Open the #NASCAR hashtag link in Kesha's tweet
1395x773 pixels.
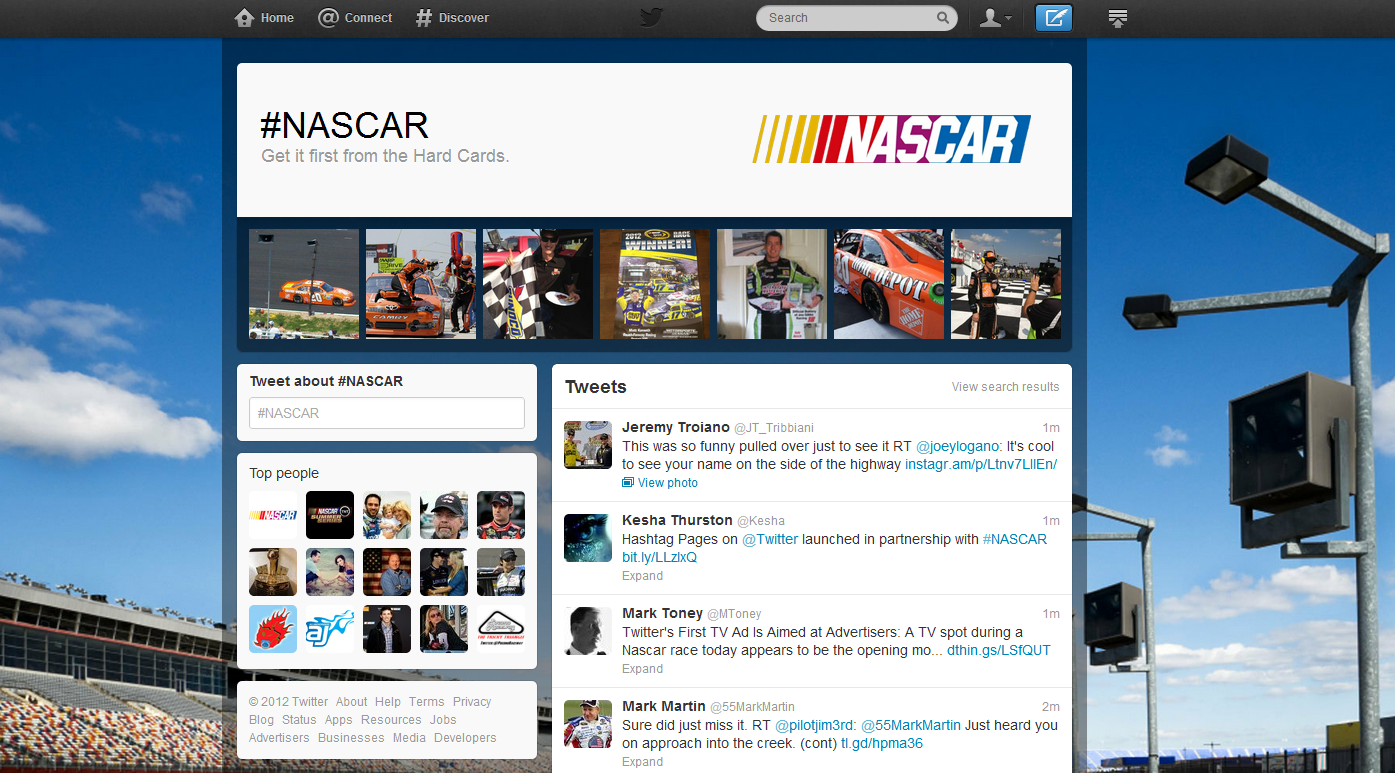(1014, 539)
